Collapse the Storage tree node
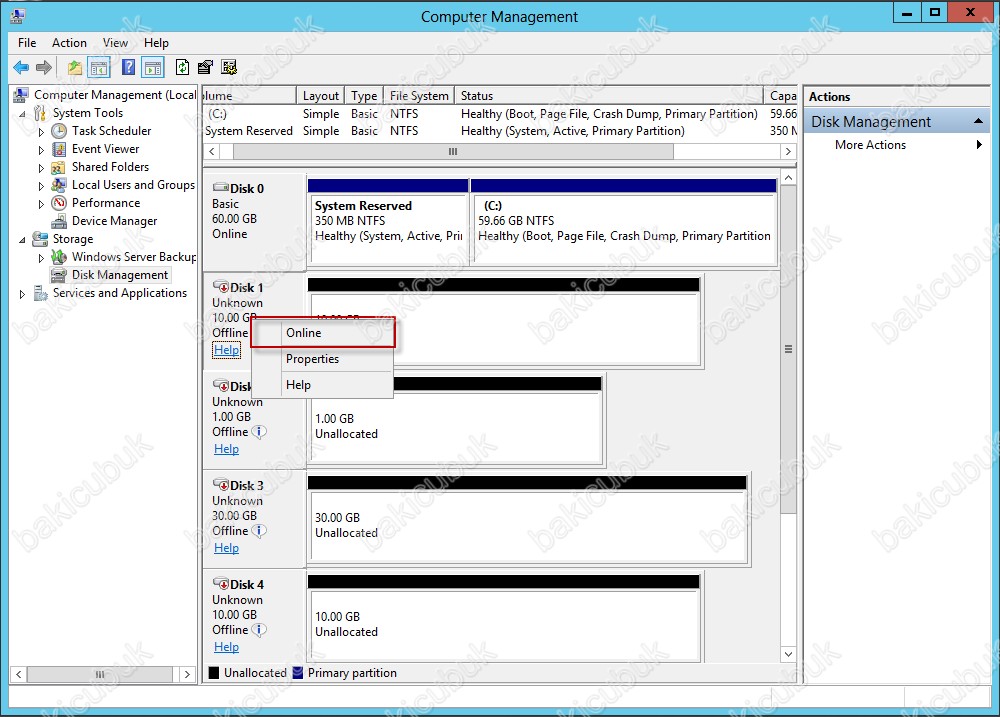The image size is (1000, 717). point(22,240)
